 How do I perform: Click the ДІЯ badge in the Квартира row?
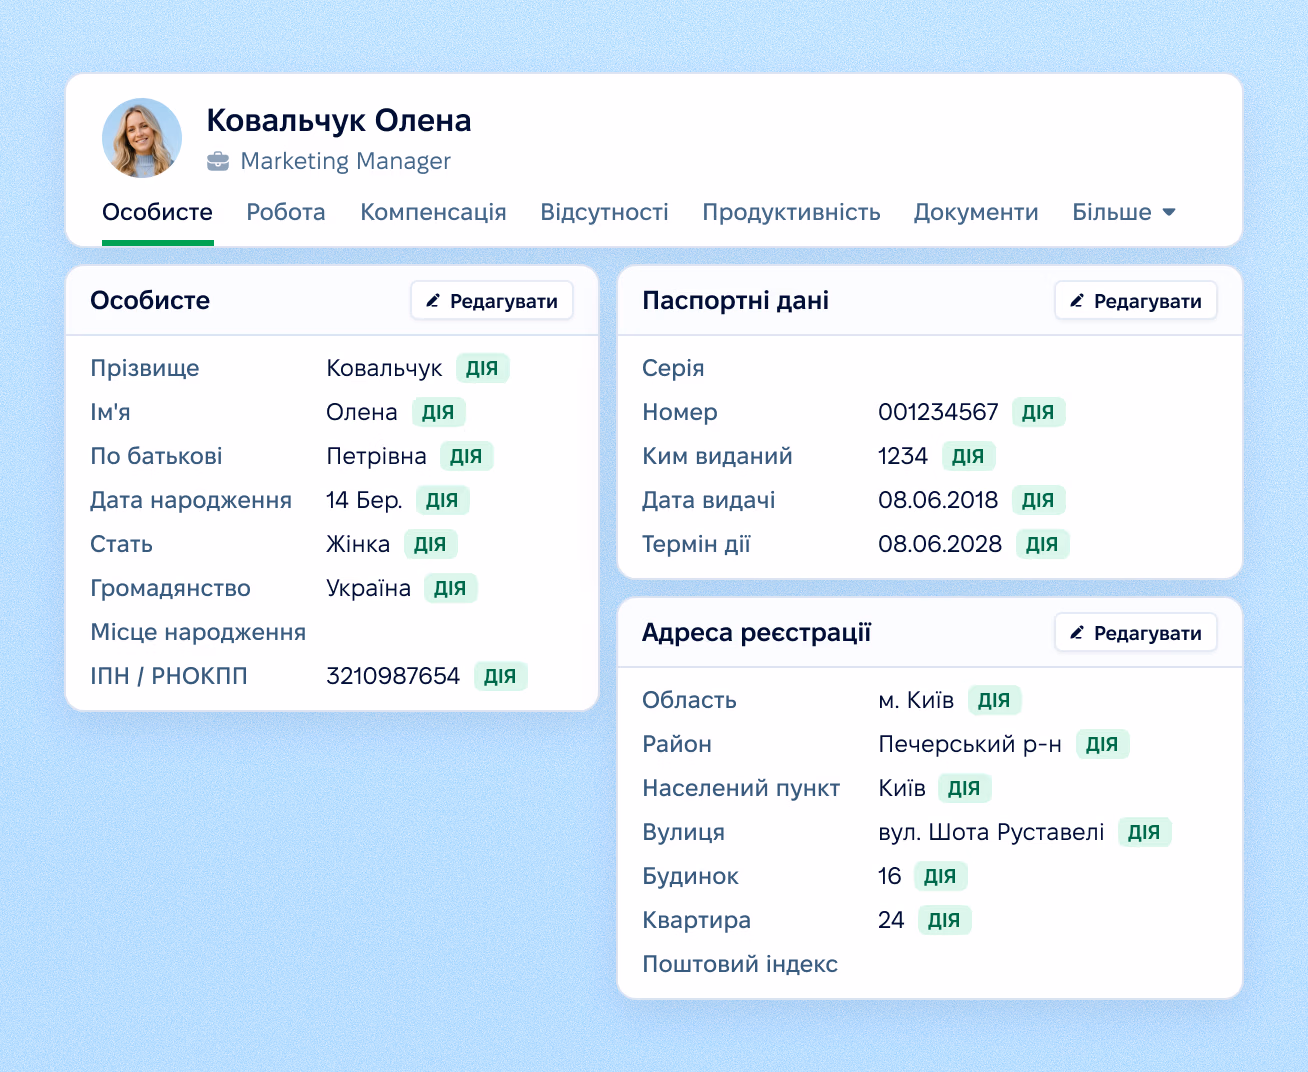(945, 920)
